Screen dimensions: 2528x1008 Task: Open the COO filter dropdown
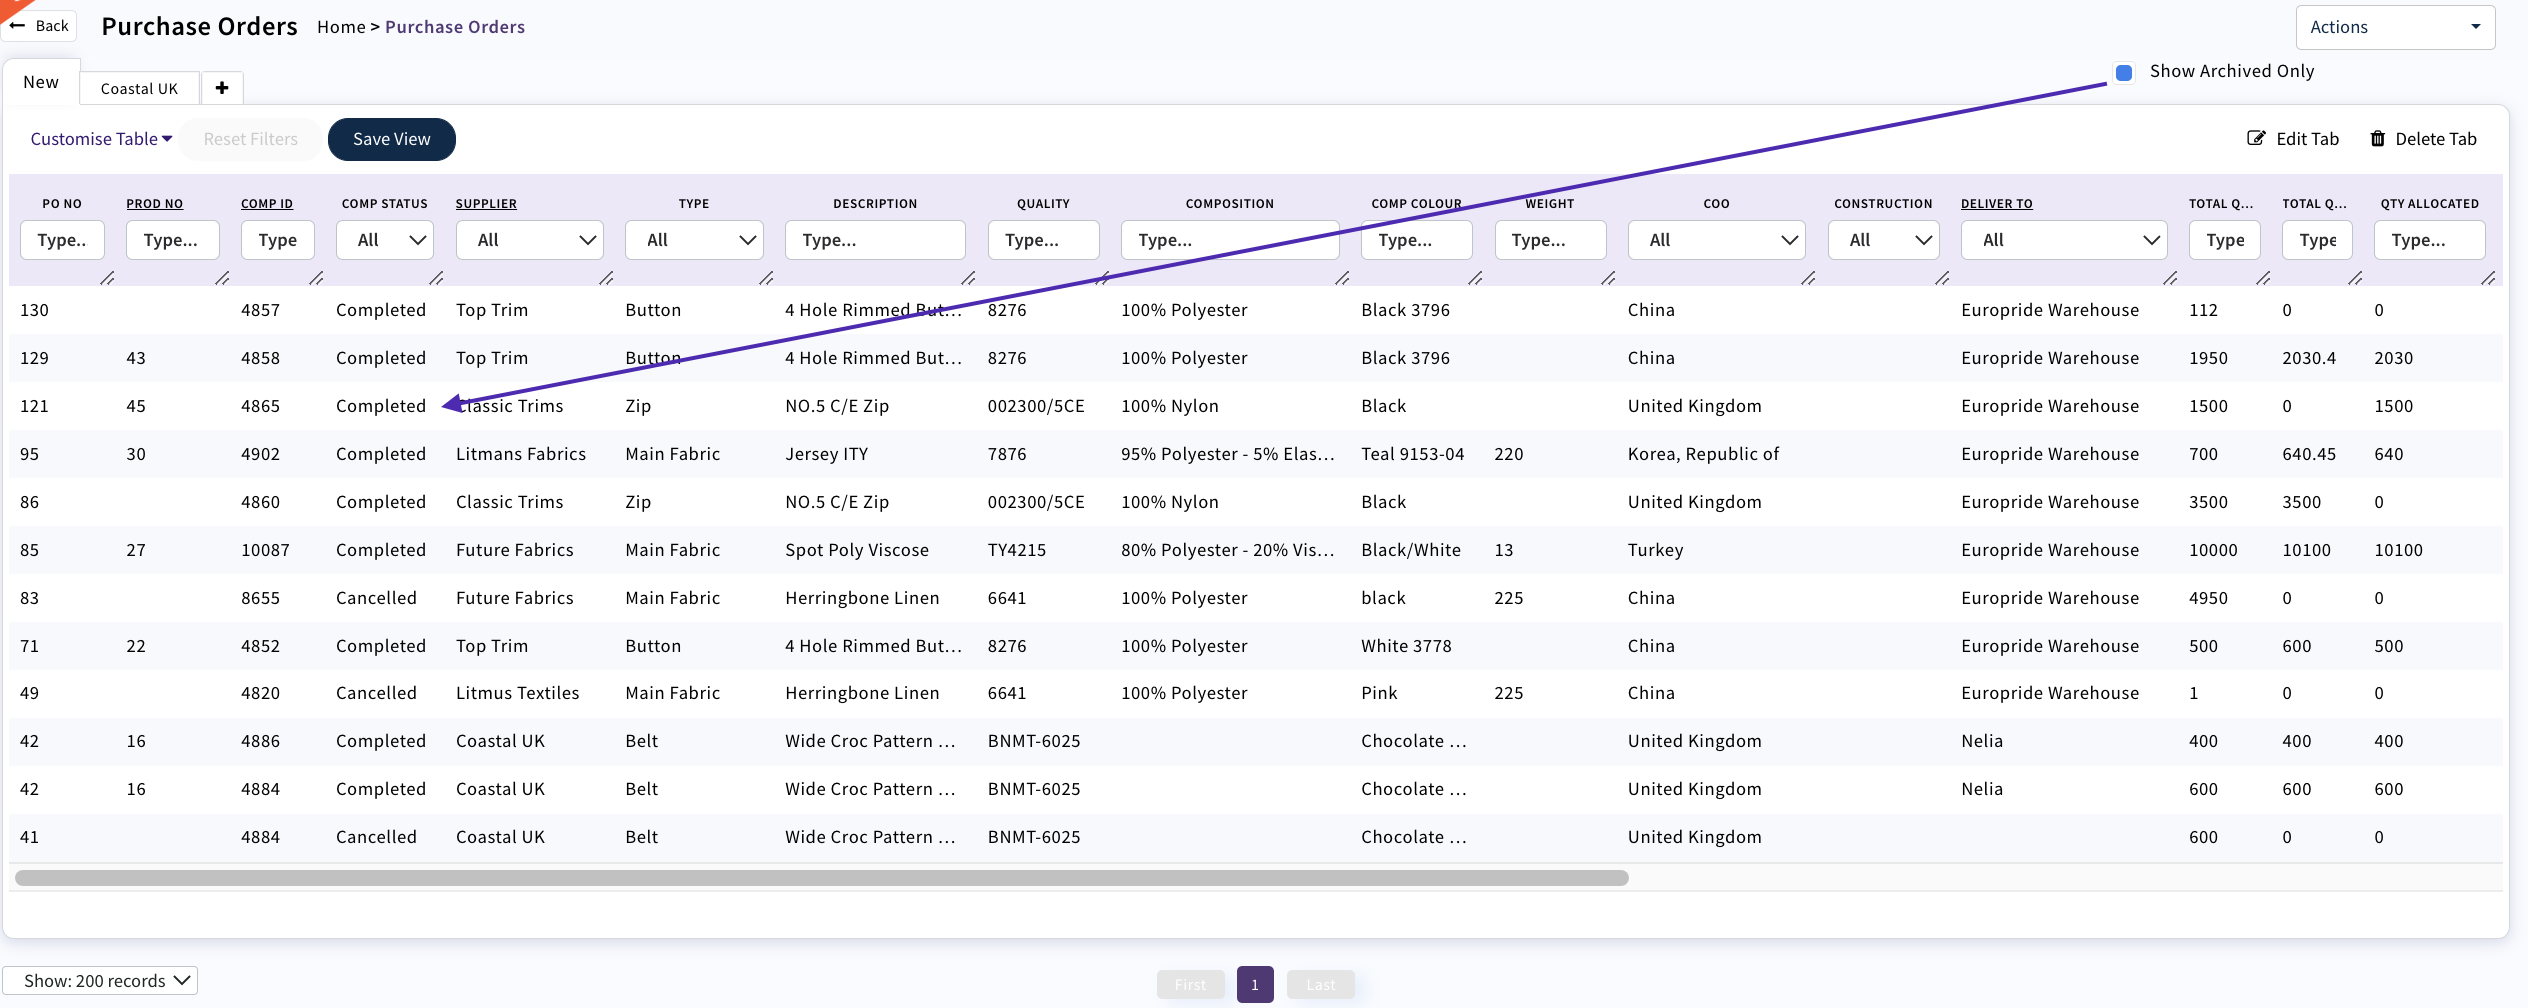[1716, 240]
